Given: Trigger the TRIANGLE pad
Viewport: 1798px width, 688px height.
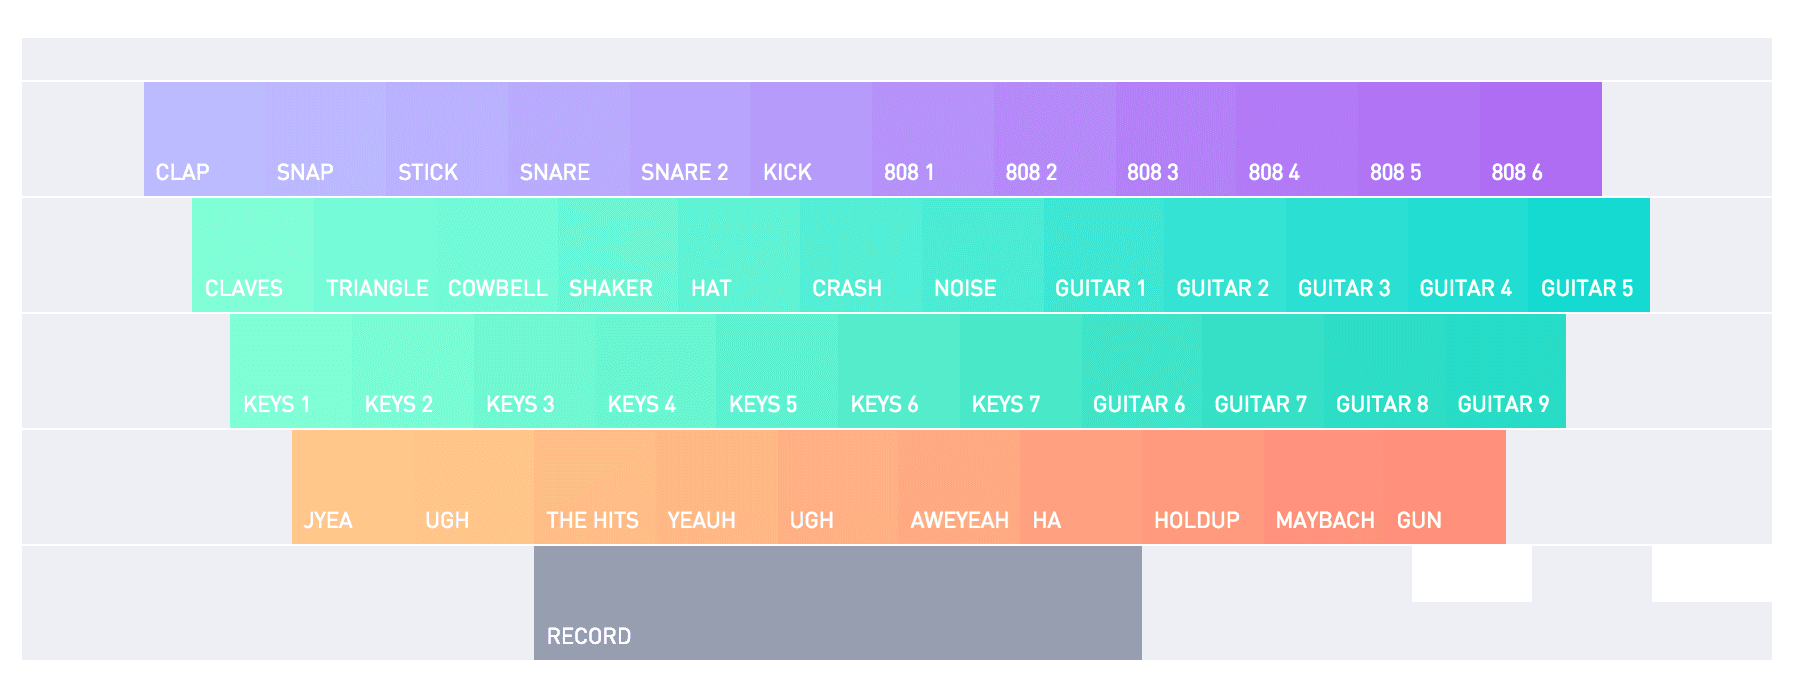Looking at the screenshot, I should (375, 255).
